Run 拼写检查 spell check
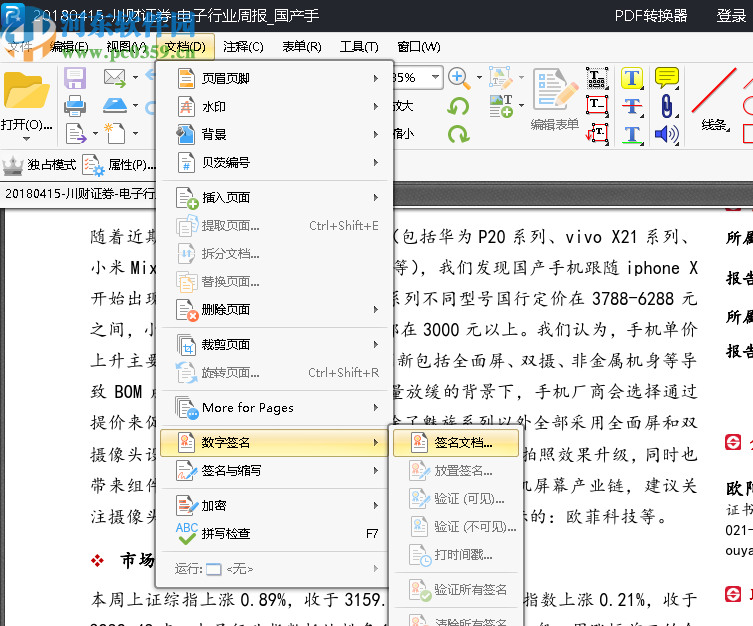 click(274, 533)
